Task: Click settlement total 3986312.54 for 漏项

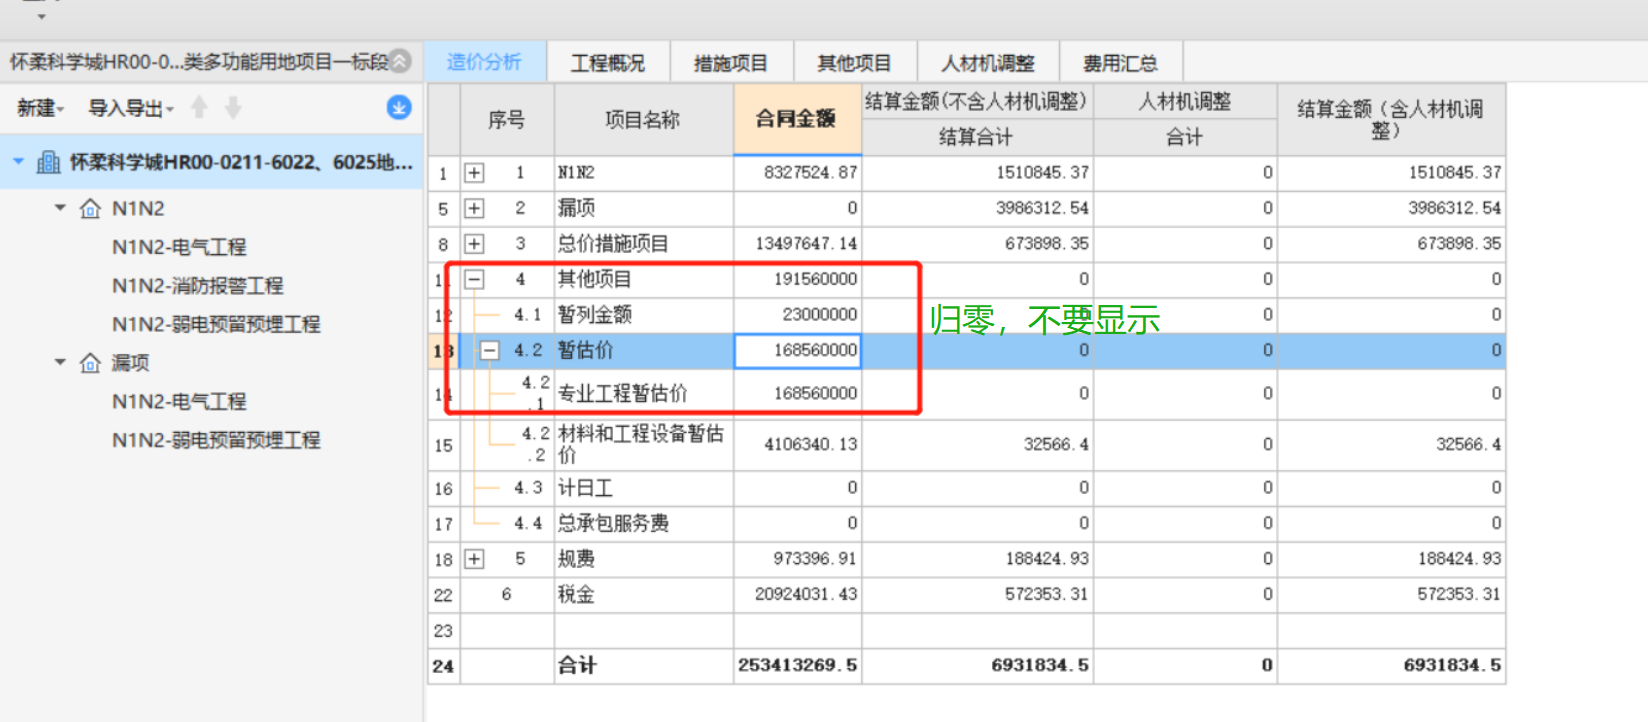Action: [x=977, y=208]
